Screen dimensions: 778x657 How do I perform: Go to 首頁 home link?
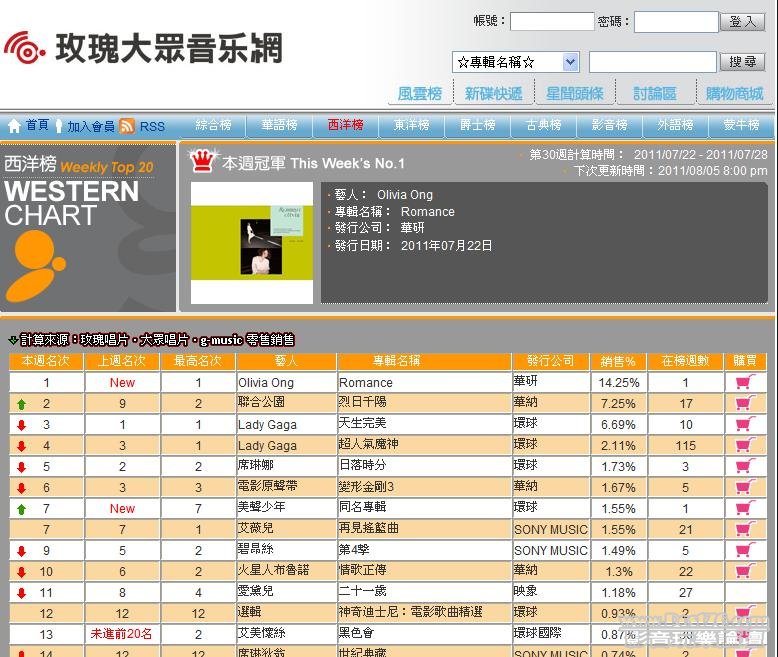pos(37,125)
